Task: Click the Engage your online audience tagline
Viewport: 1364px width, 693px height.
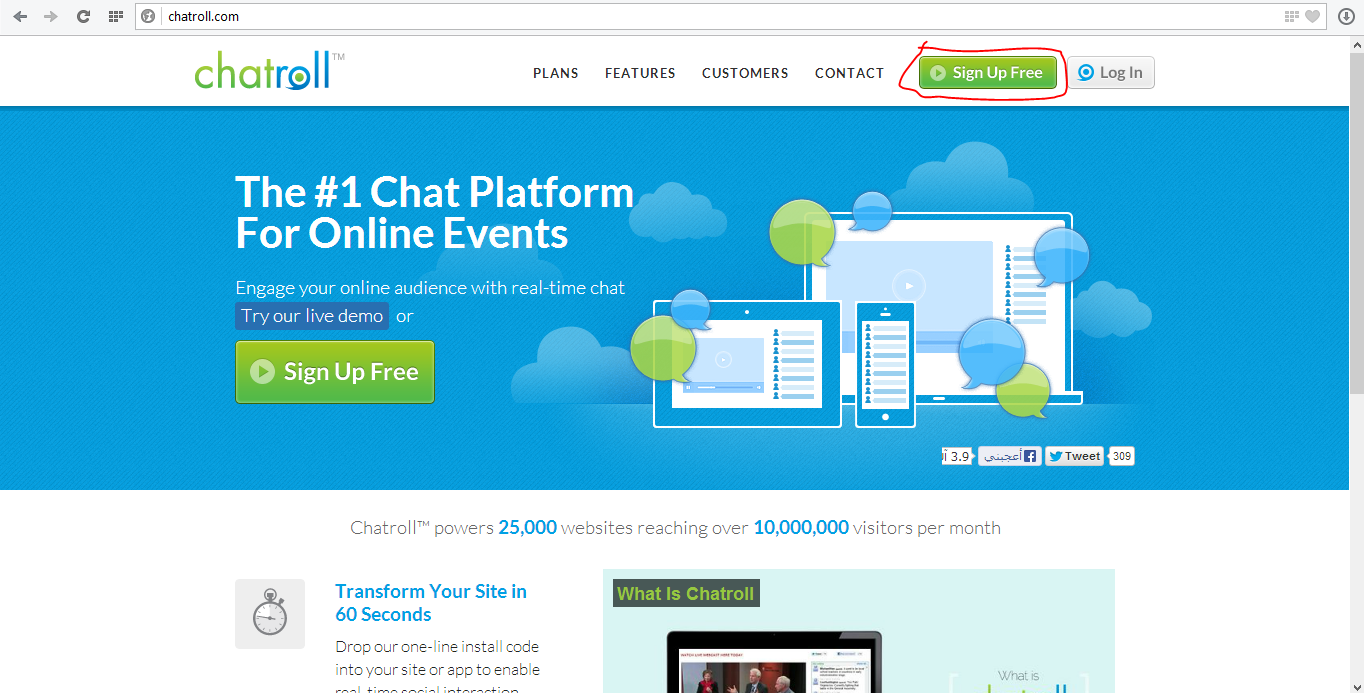Action: click(430, 288)
